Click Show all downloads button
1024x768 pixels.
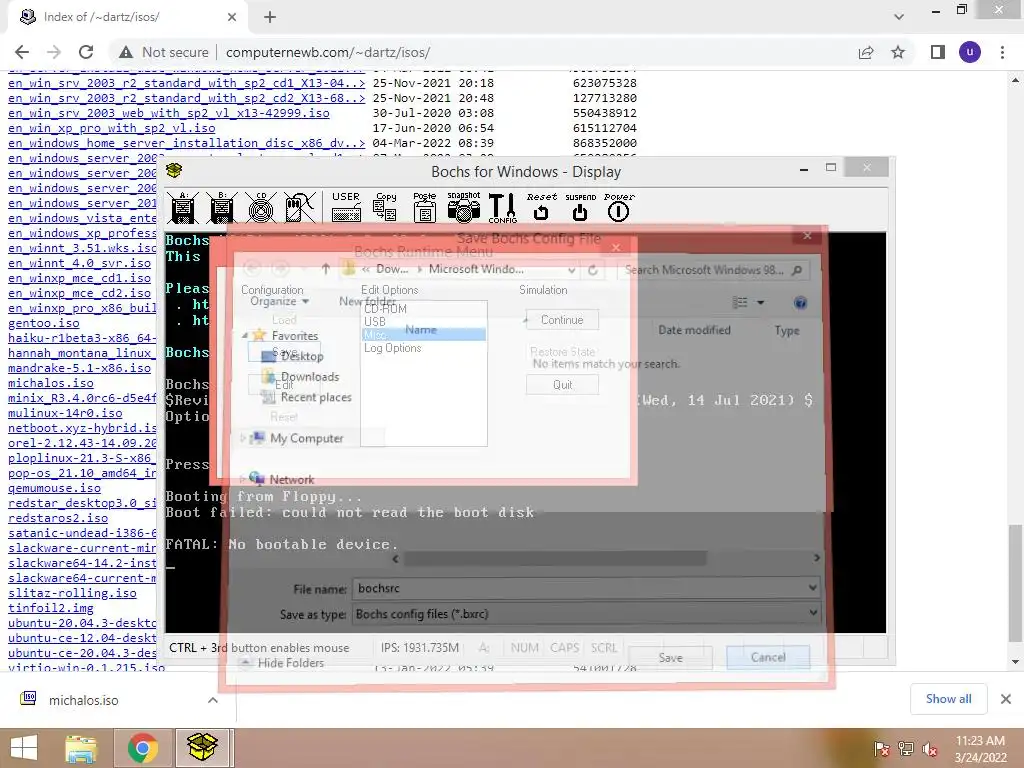pyautogui.click(x=948, y=699)
